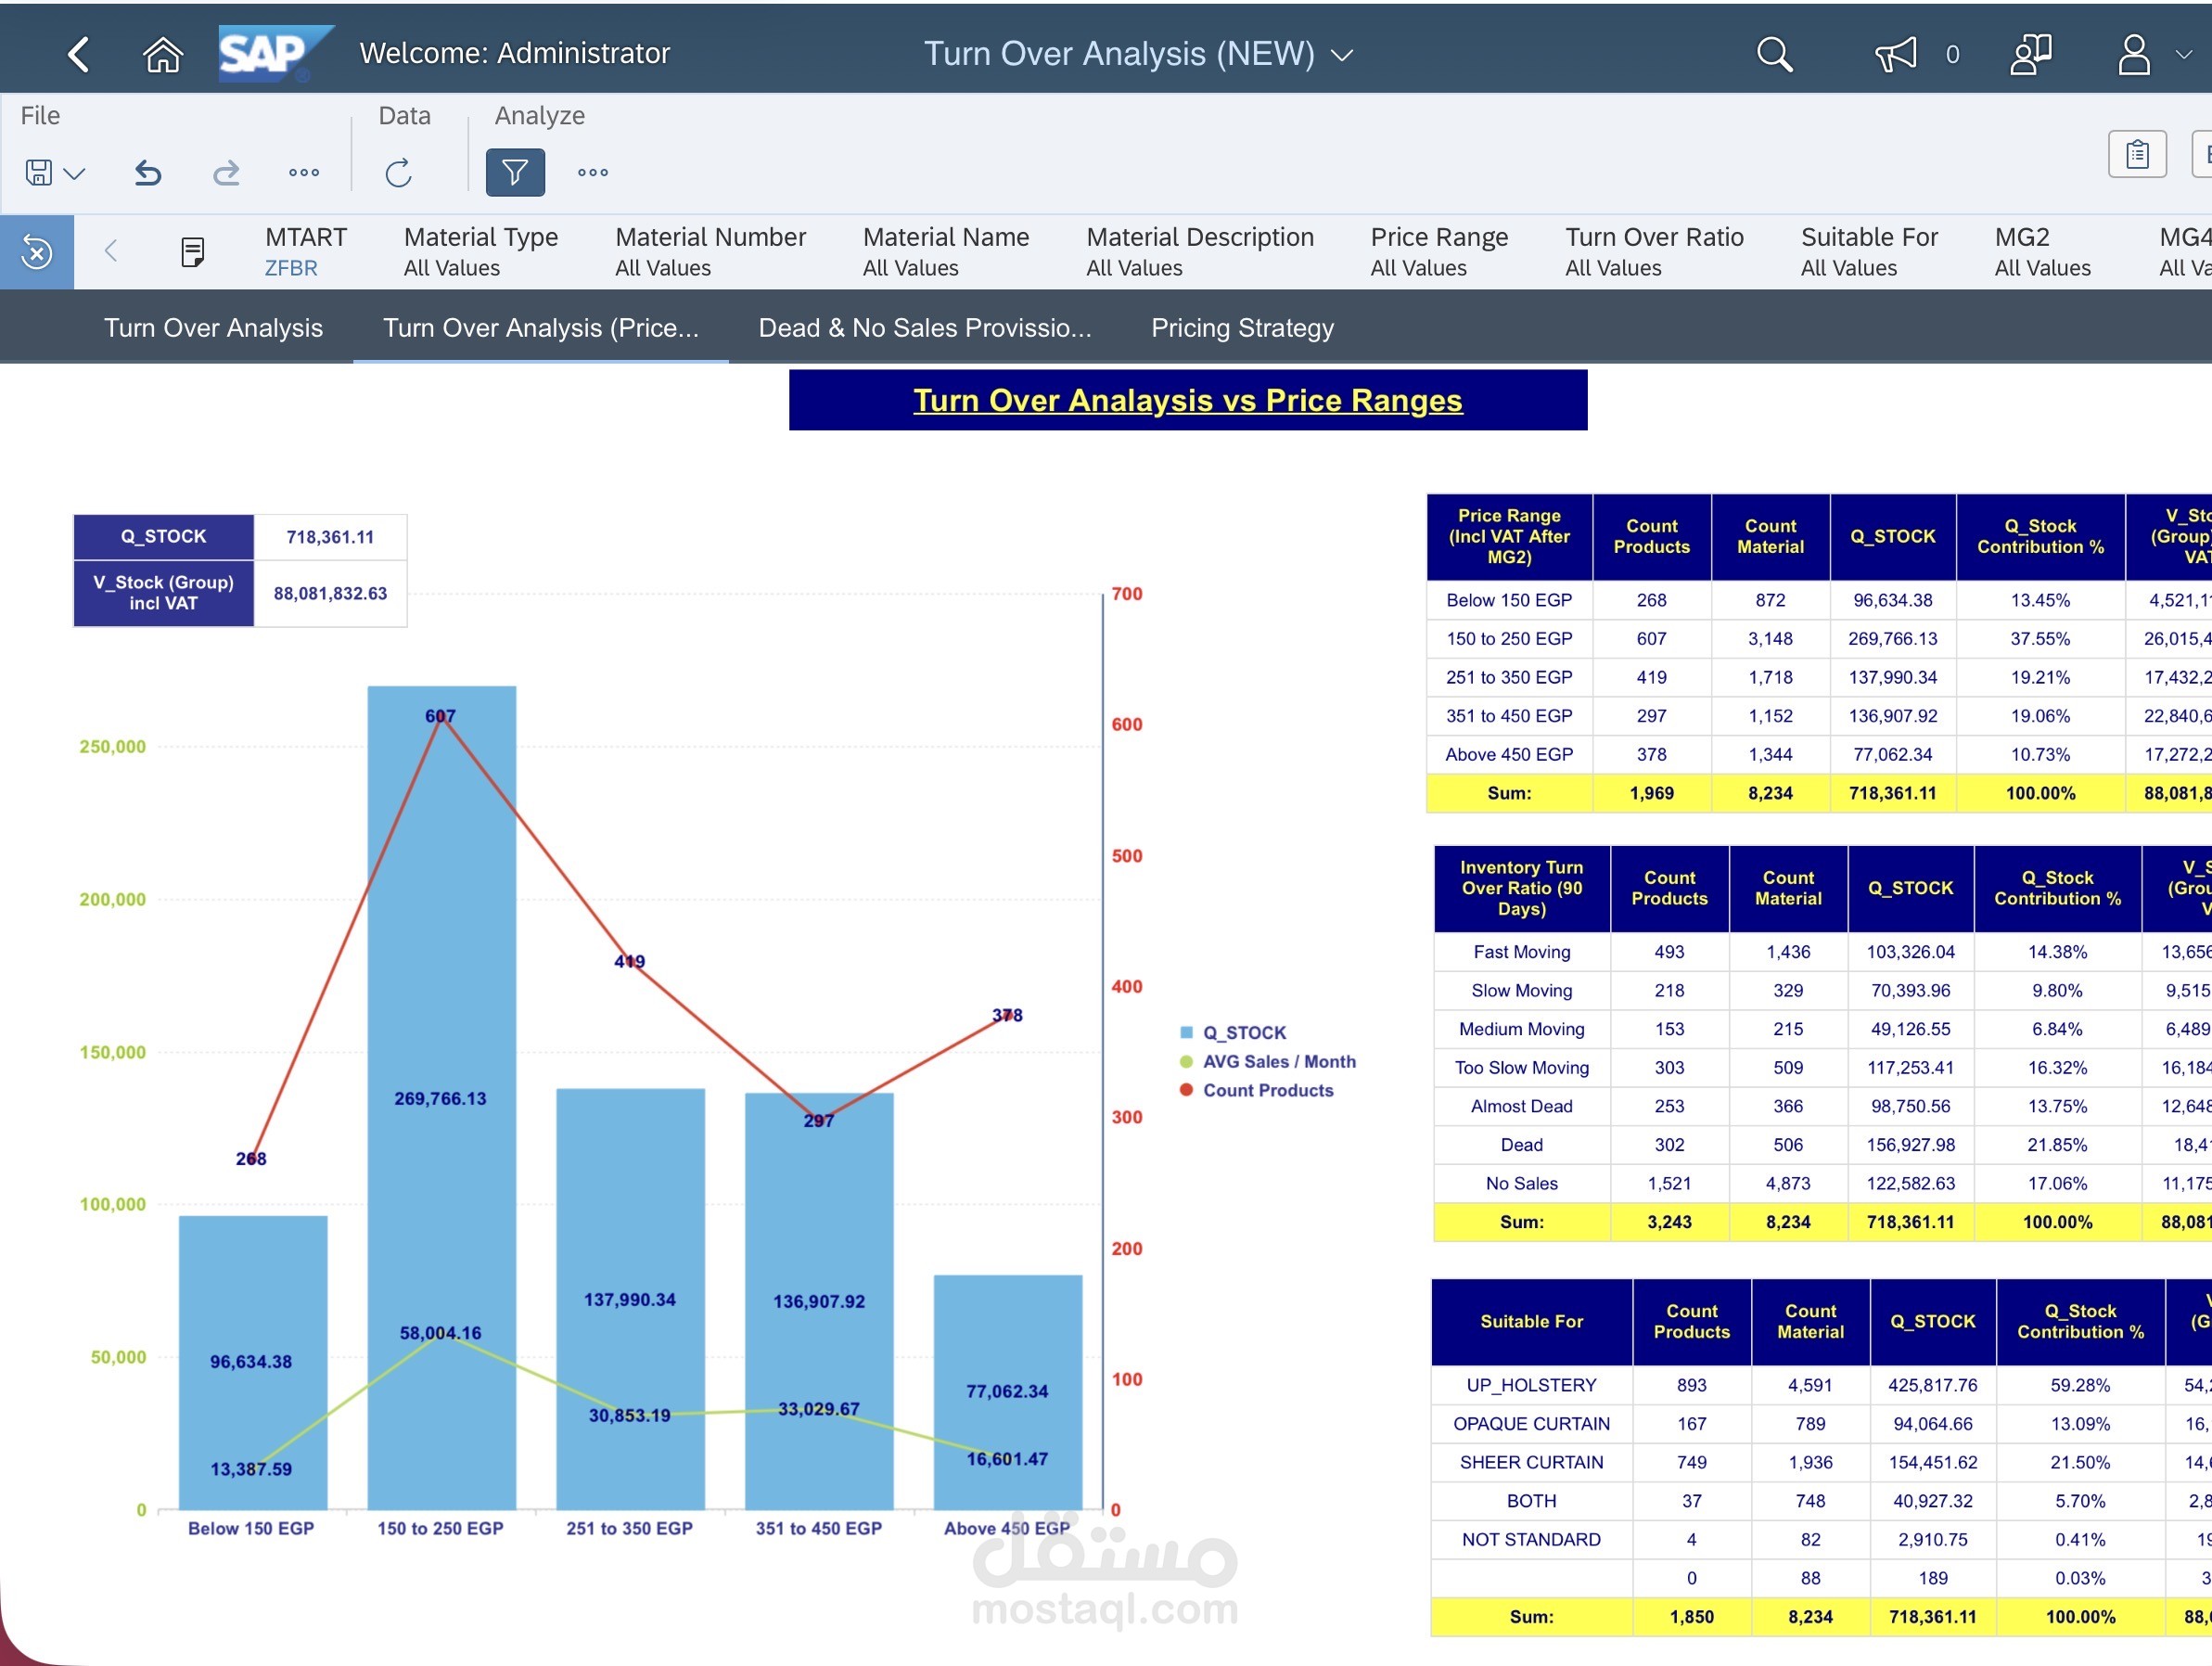This screenshot has width=2212, height=1666.
Task: Toggle the filter panel via the Analyze filter button
Action: 514,172
